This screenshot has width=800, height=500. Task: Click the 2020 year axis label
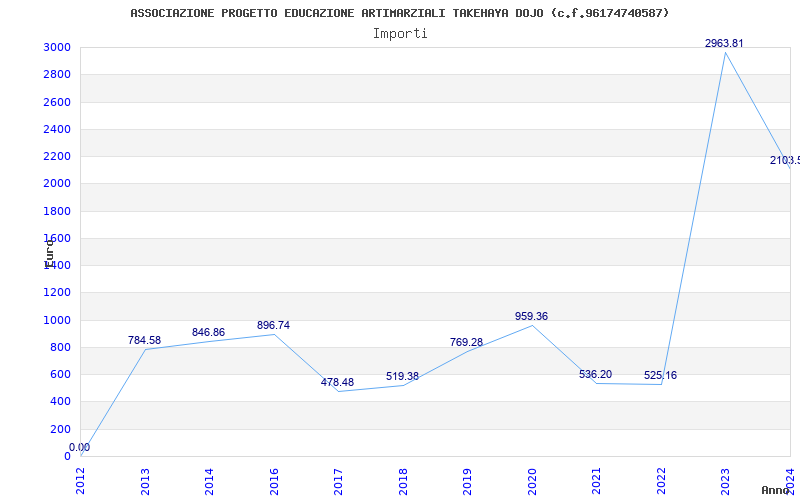click(x=532, y=480)
